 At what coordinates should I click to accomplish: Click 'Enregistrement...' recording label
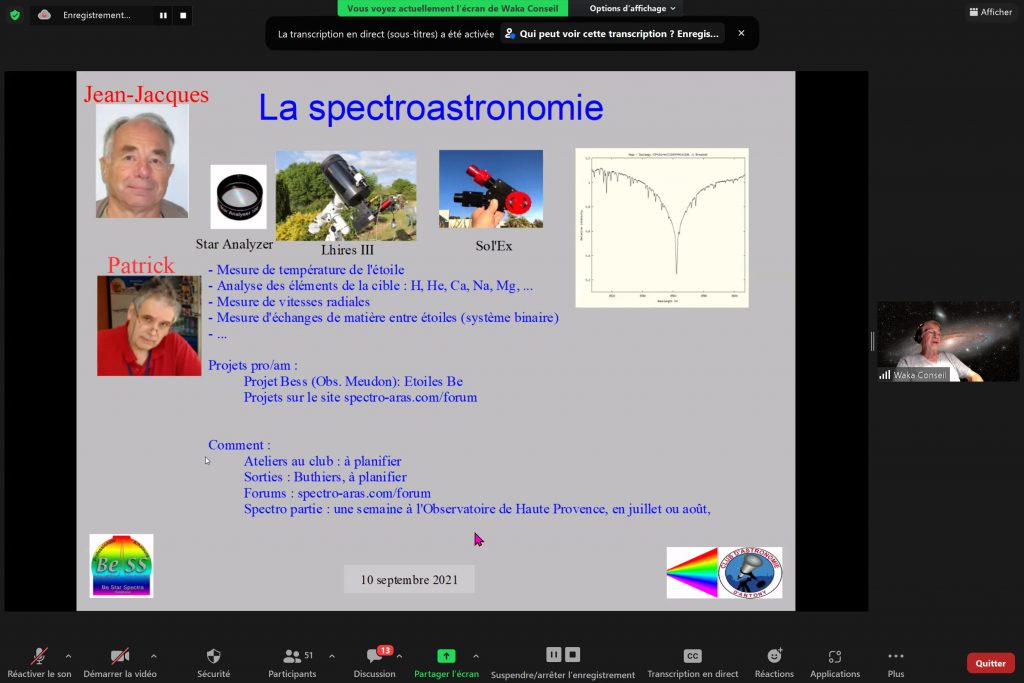[x=97, y=15]
